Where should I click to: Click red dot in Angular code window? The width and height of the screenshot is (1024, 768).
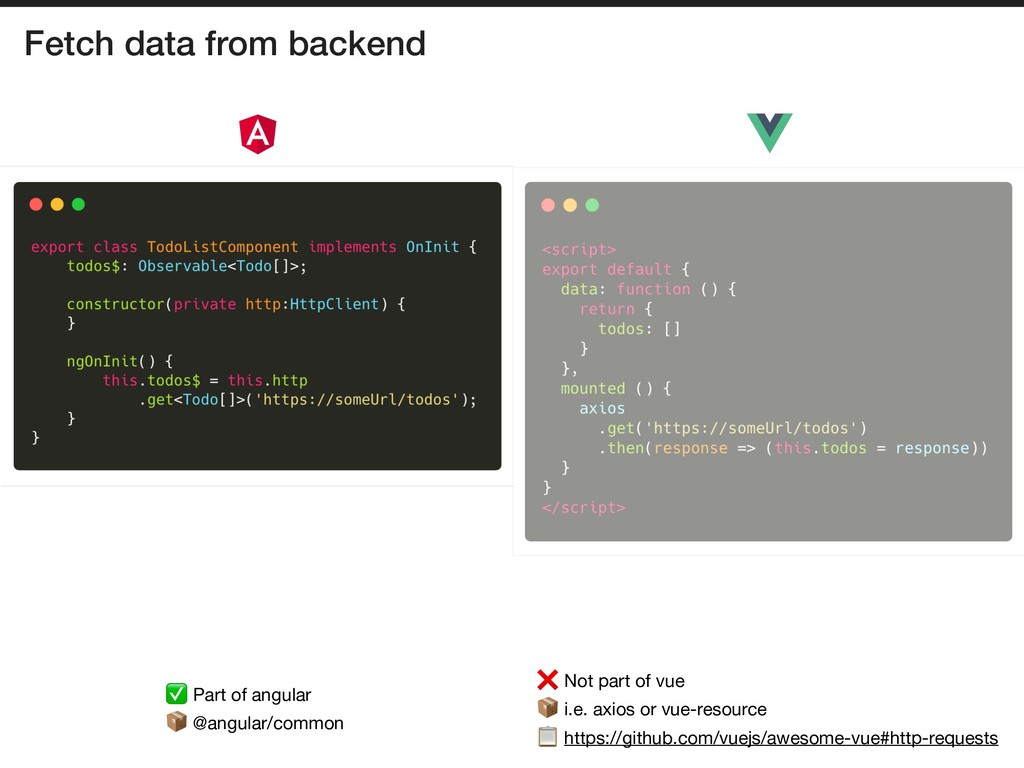[36, 204]
